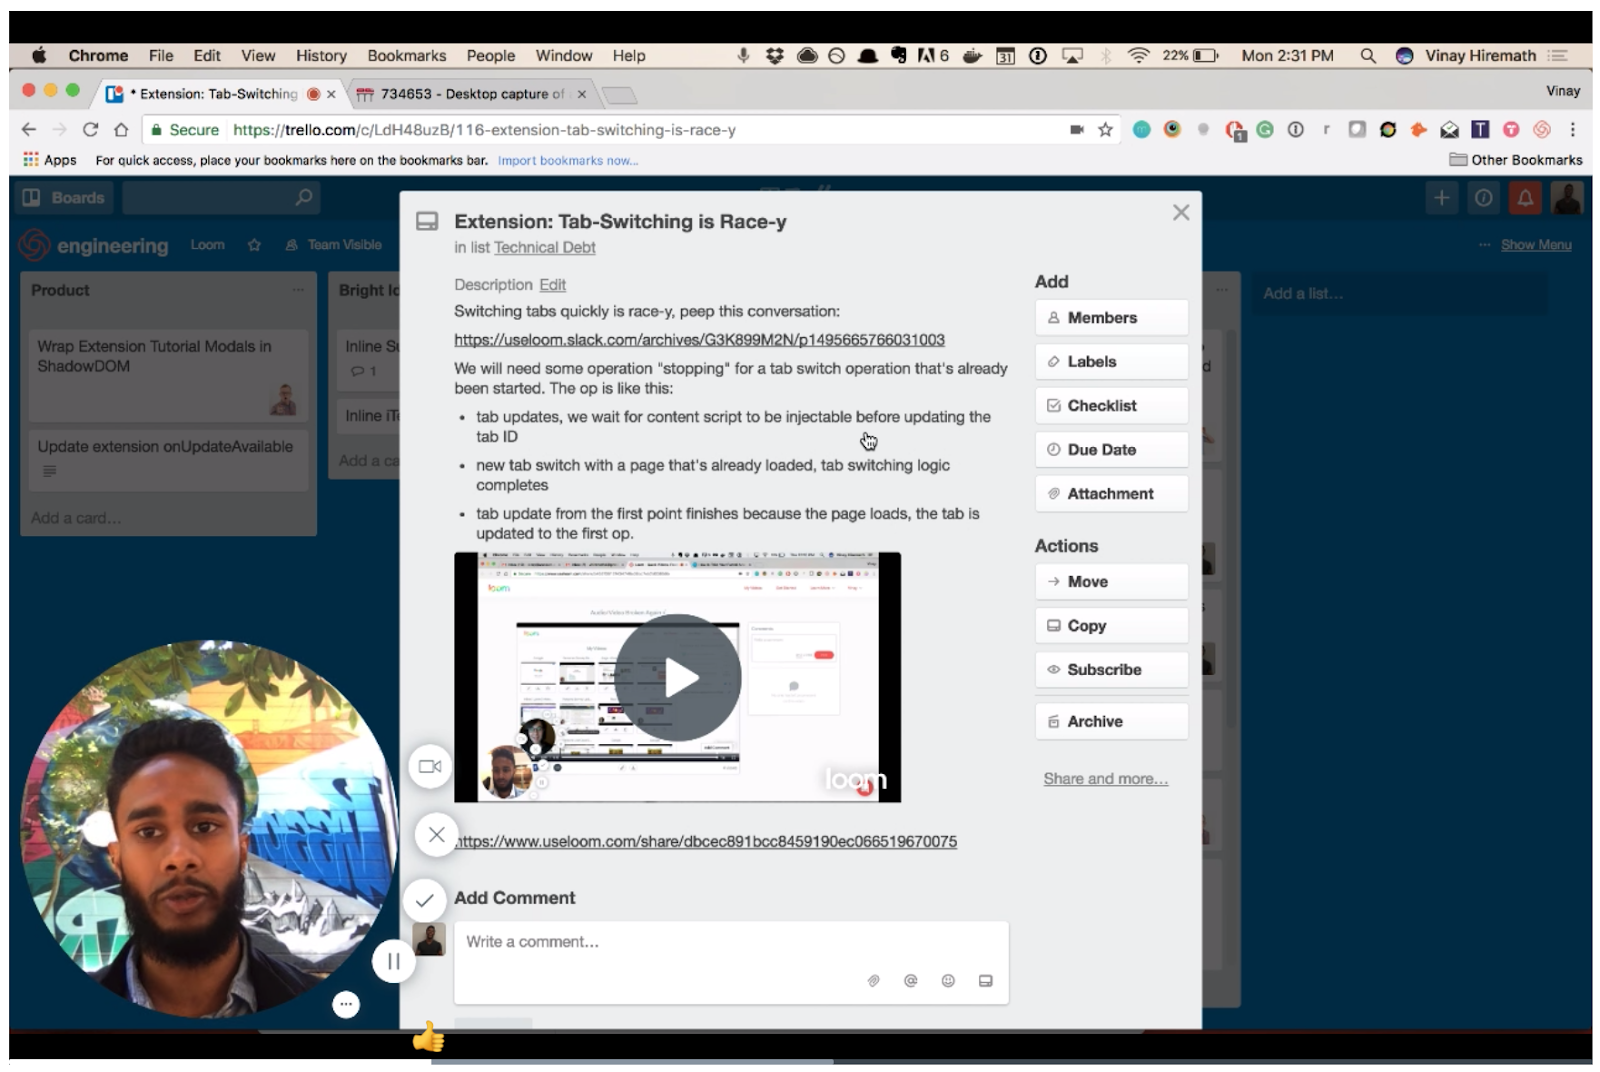
Task: Open the useloom.com share link
Action: pyautogui.click(x=705, y=842)
